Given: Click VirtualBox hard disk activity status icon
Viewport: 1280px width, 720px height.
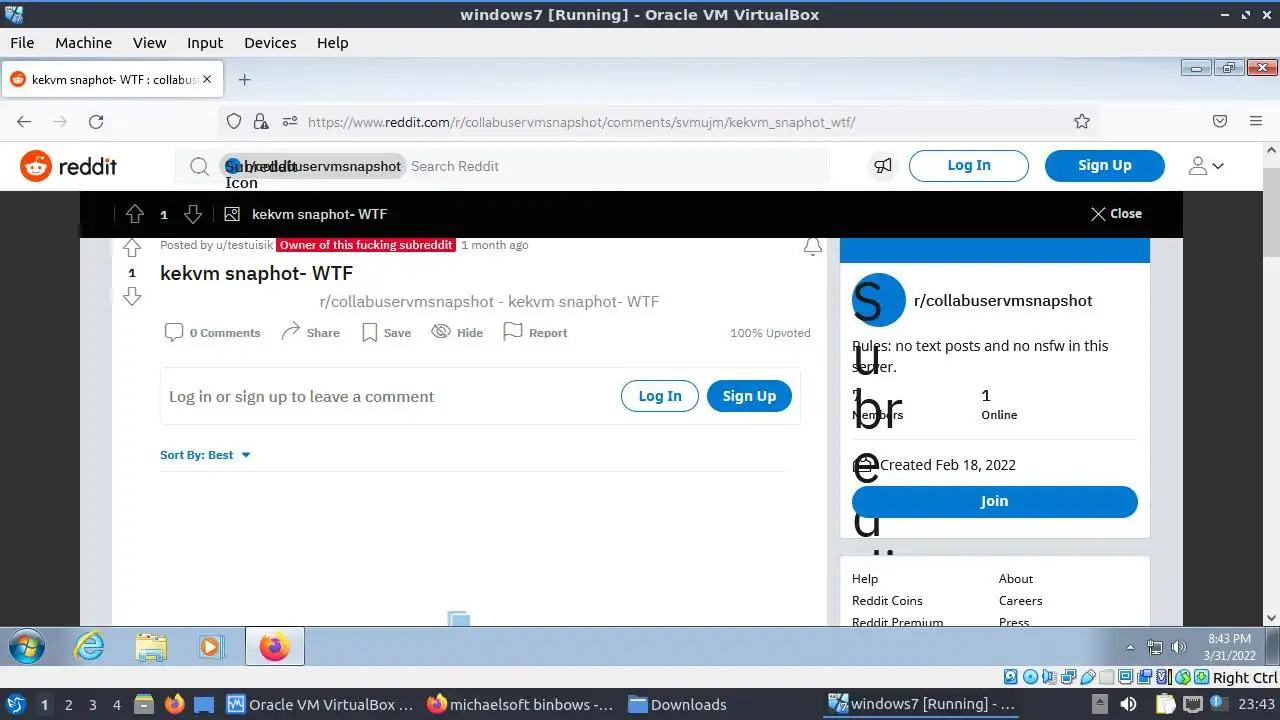Looking at the screenshot, I should coord(1010,678).
